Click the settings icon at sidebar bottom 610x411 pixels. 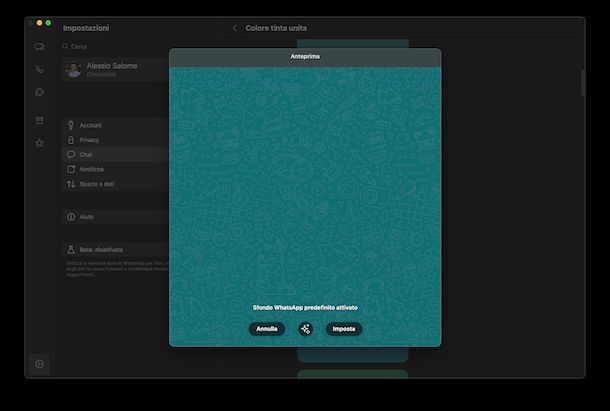pos(39,364)
